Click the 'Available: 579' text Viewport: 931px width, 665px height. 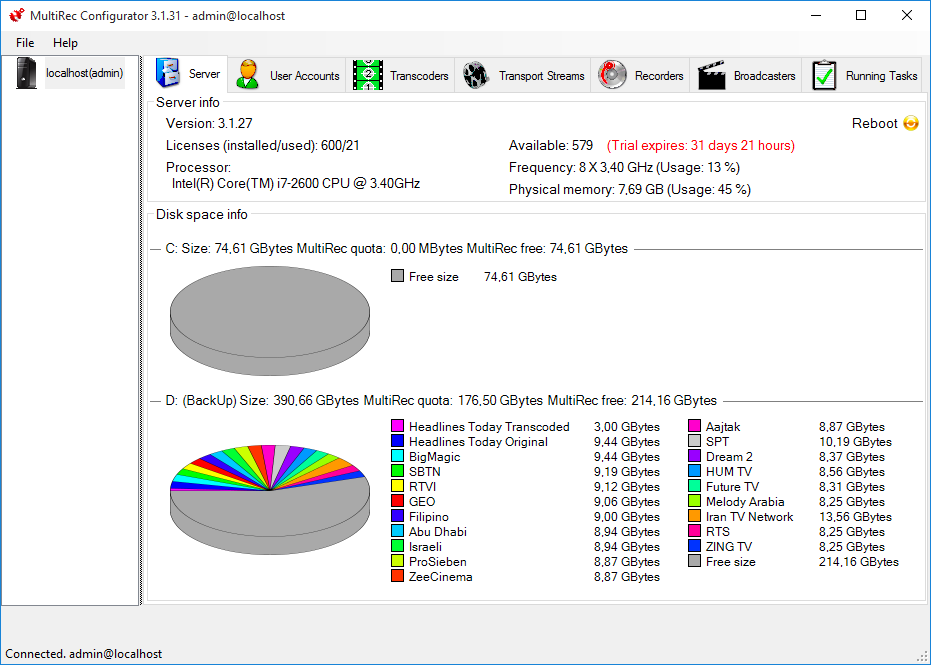click(x=551, y=145)
